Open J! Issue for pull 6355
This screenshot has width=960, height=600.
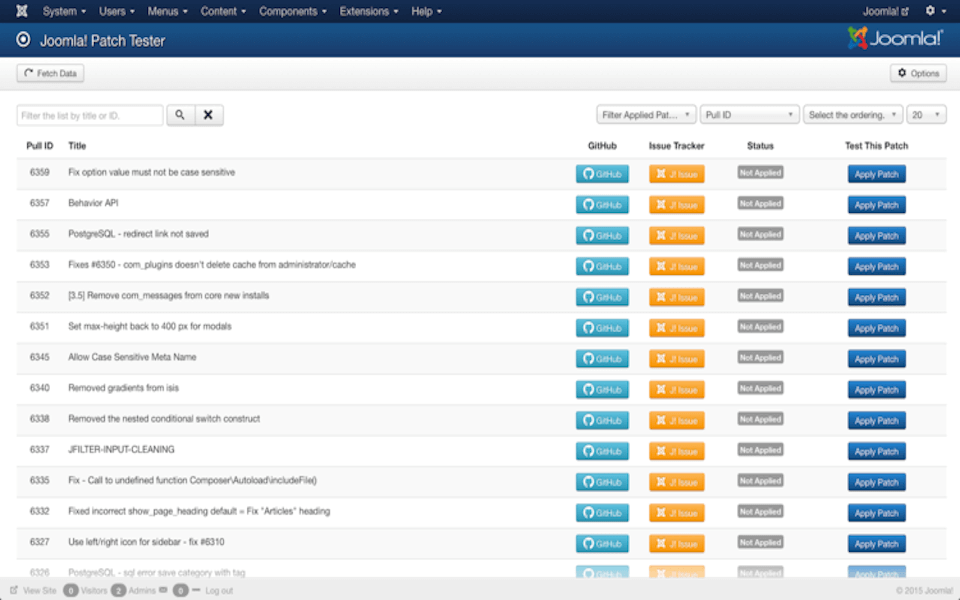[677, 236]
